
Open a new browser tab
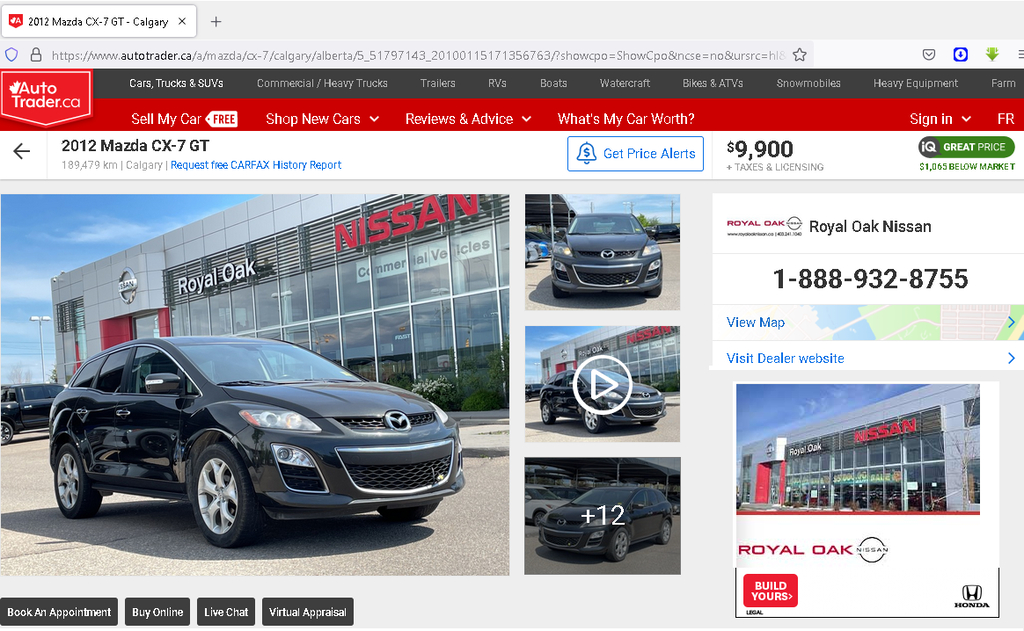tap(216, 22)
